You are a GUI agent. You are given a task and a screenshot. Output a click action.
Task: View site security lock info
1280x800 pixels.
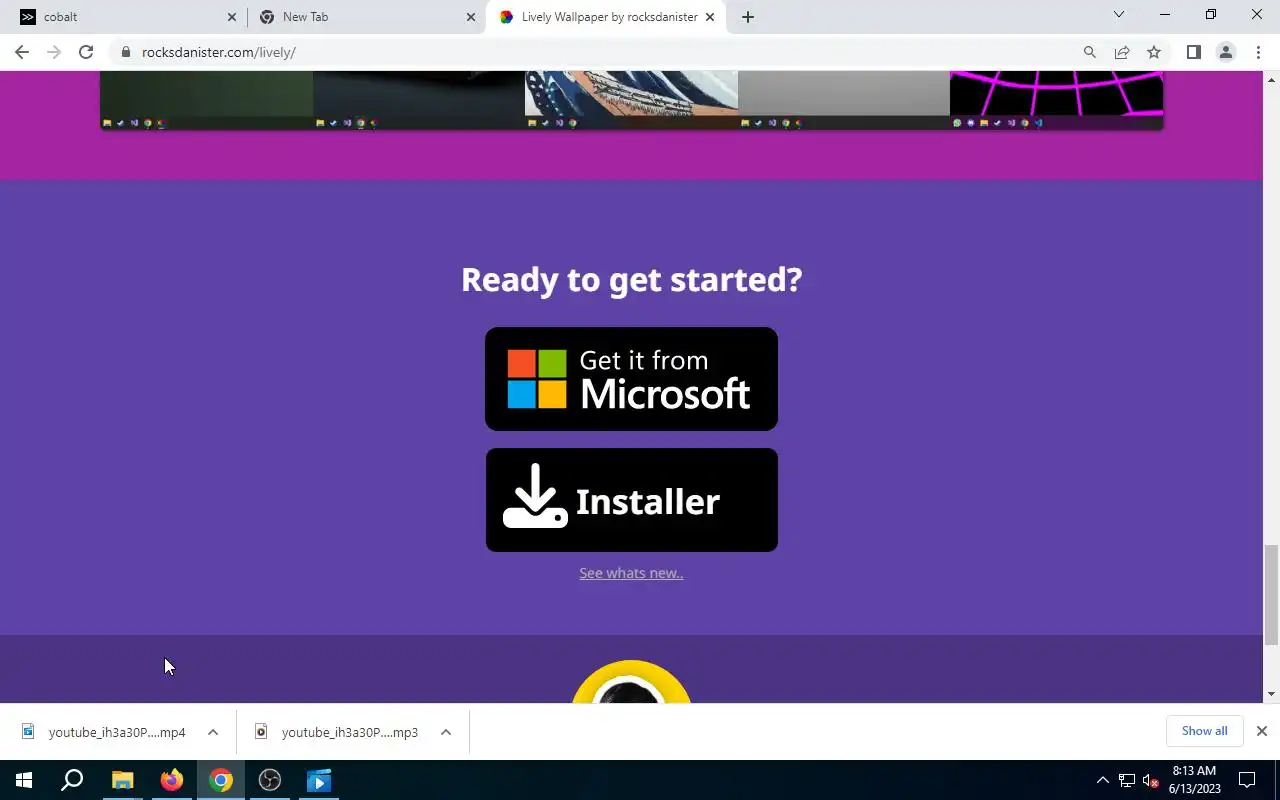pos(125,52)
